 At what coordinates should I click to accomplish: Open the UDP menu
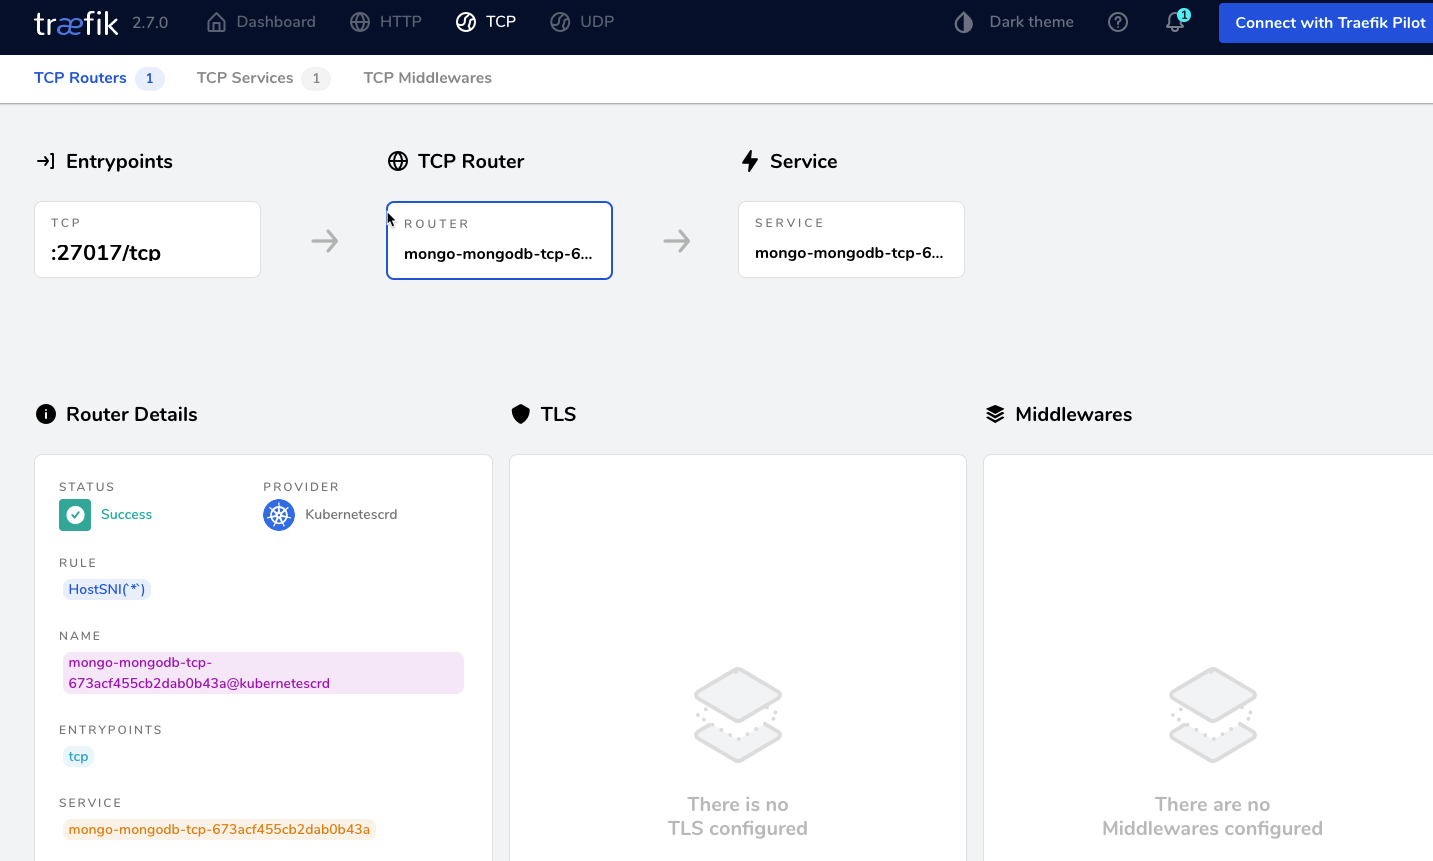(x=582, y=22)
